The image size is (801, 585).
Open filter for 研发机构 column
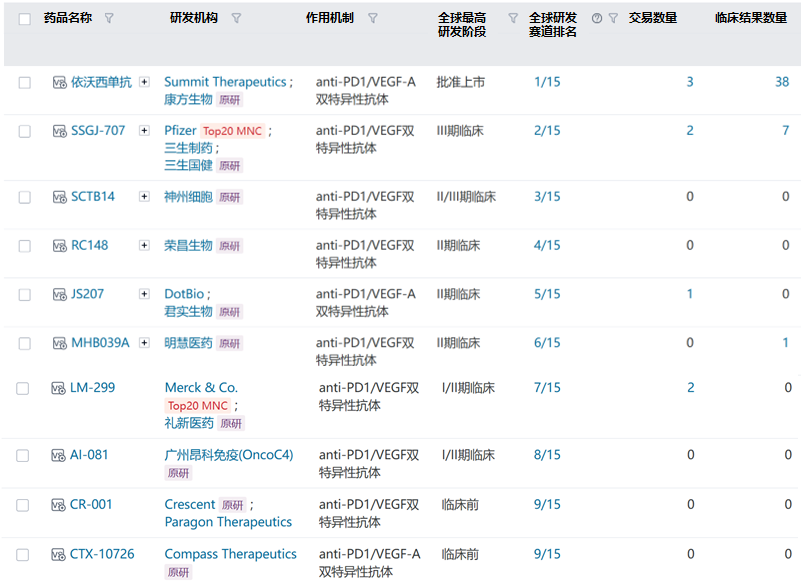point(236,18)
